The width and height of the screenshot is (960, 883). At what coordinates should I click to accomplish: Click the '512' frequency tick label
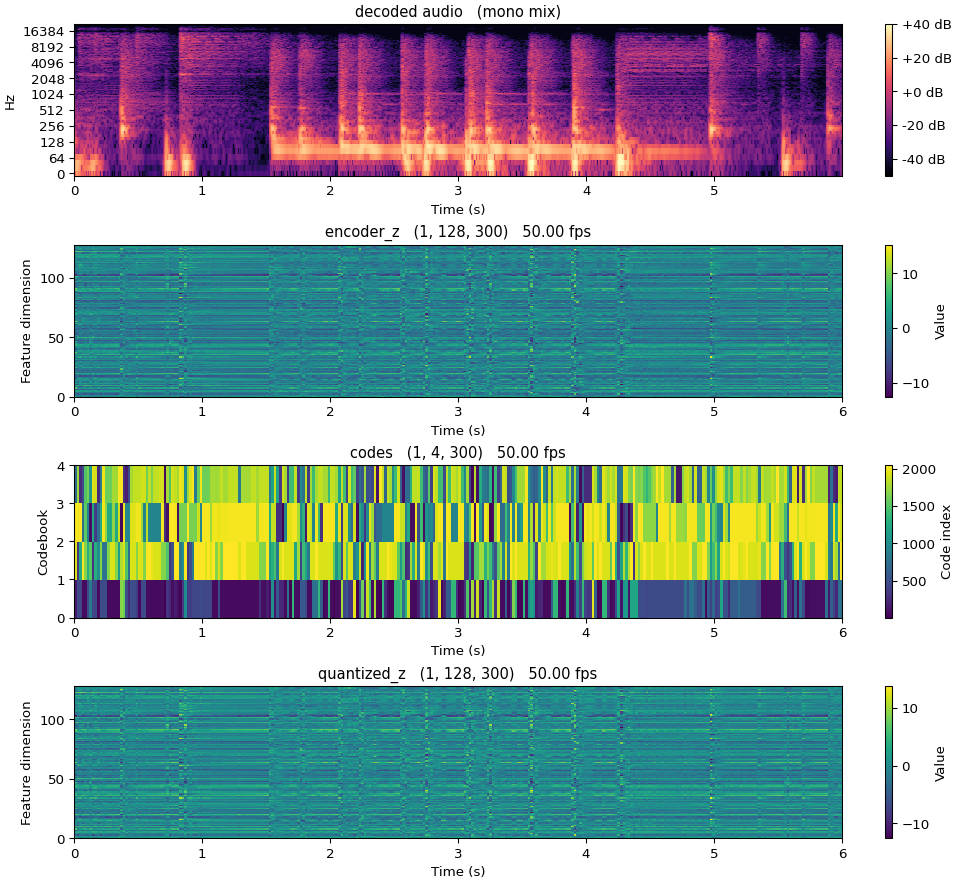(53, 111)
